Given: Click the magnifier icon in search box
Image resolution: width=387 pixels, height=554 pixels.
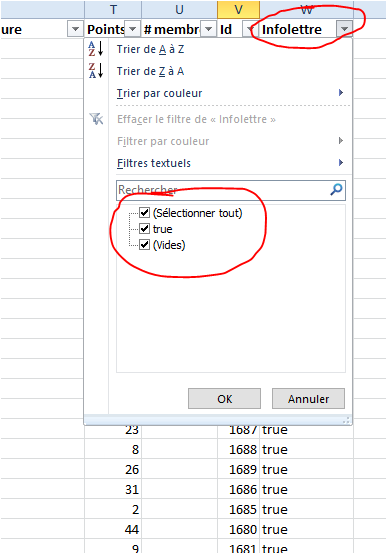Looking at the screenshot, I should click(x=336, y=190).
